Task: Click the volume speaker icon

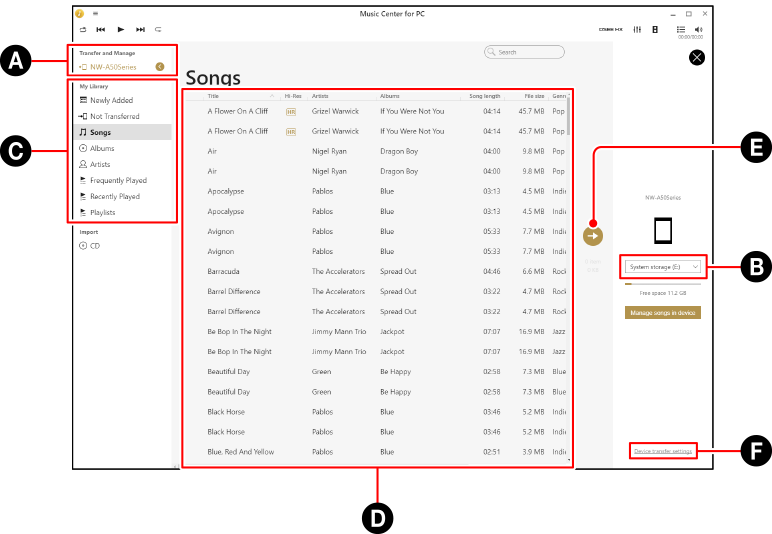Action: tap(698, 30)
